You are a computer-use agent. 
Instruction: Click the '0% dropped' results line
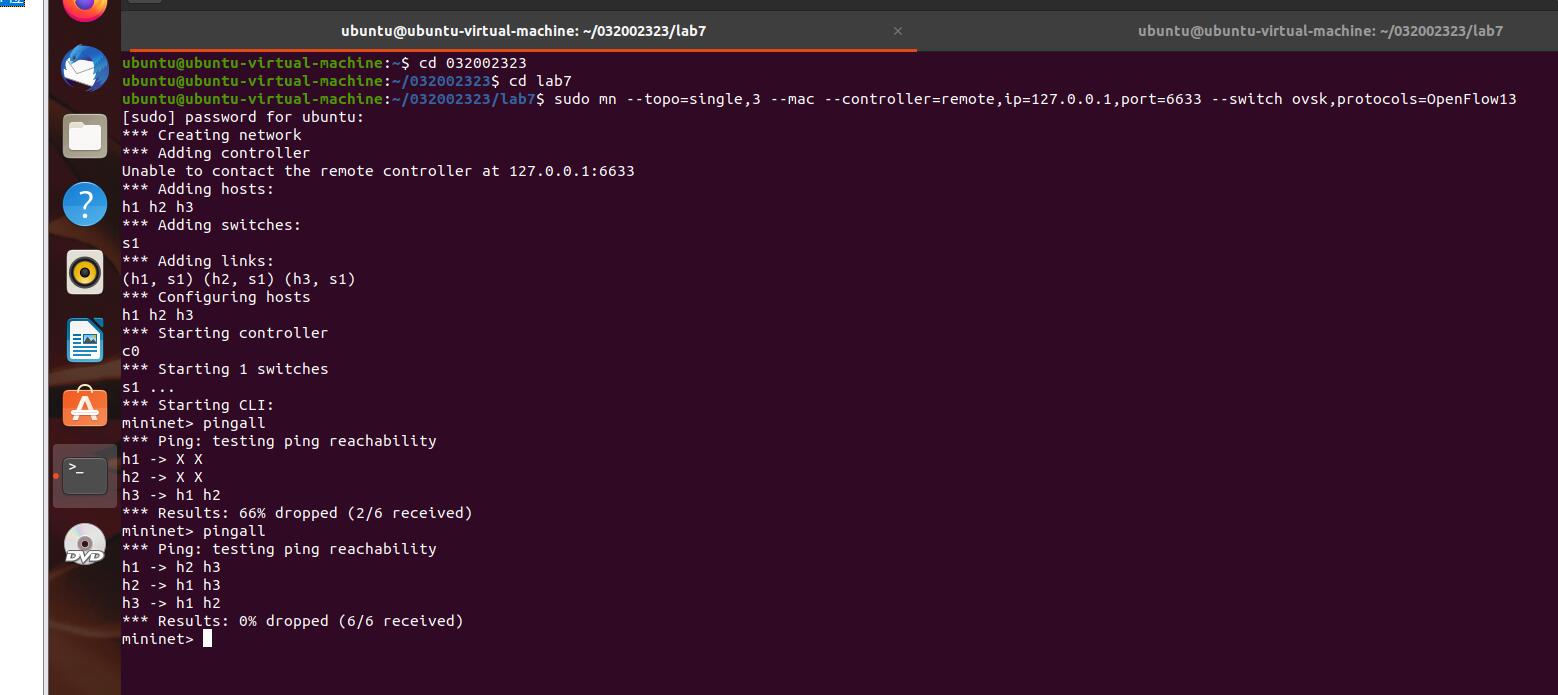pyautogui.click(x=293, y=621)
